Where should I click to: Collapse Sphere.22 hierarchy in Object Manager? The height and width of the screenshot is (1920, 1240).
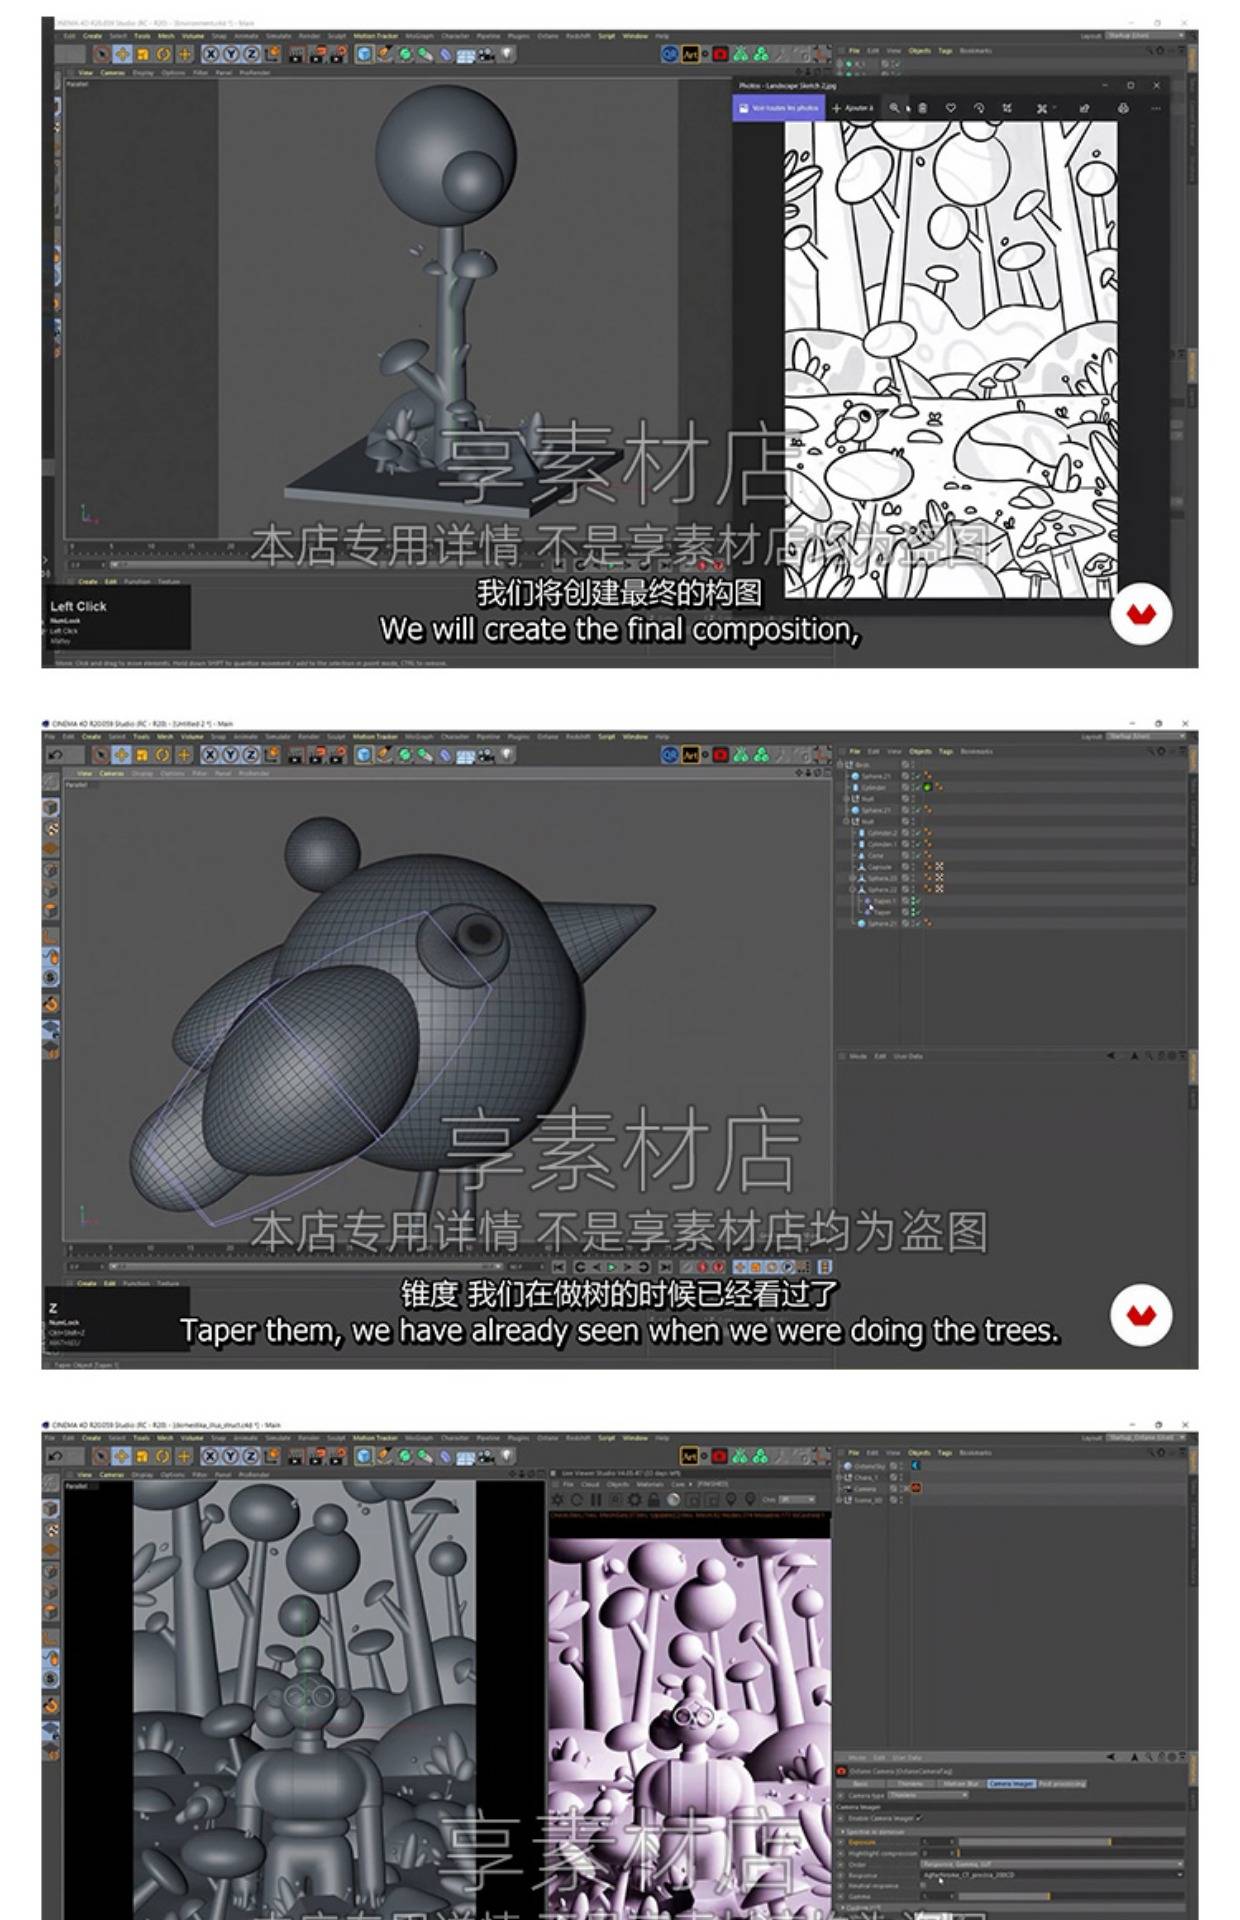[x=852, y=889]
